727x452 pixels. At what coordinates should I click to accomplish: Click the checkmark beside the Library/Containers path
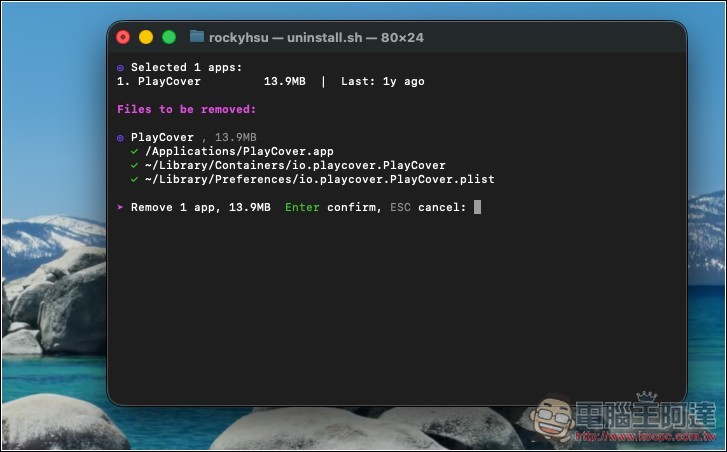point(134,166)
